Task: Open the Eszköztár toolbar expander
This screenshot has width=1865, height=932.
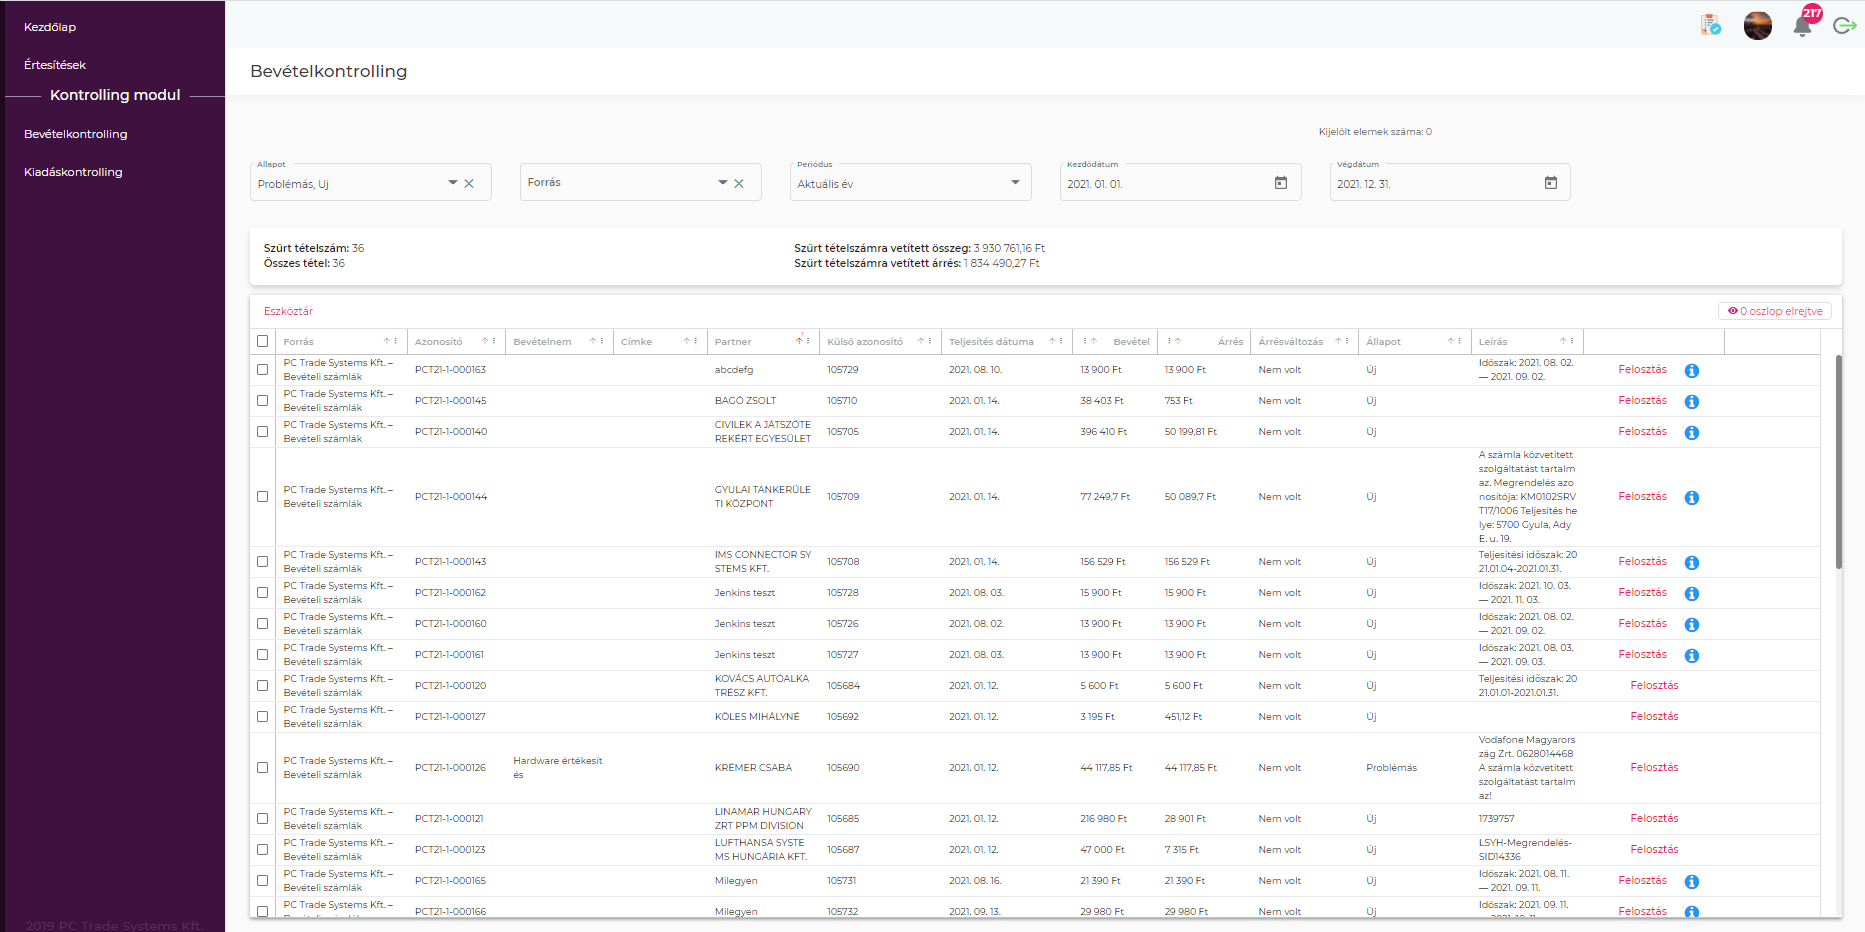Action: [x=289, y=311]
